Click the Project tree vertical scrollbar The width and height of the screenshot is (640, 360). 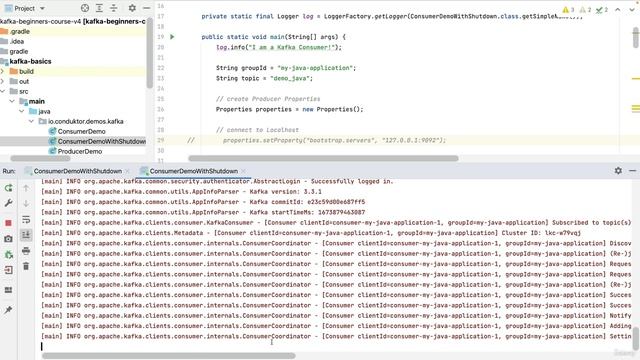tap(149, 53)
